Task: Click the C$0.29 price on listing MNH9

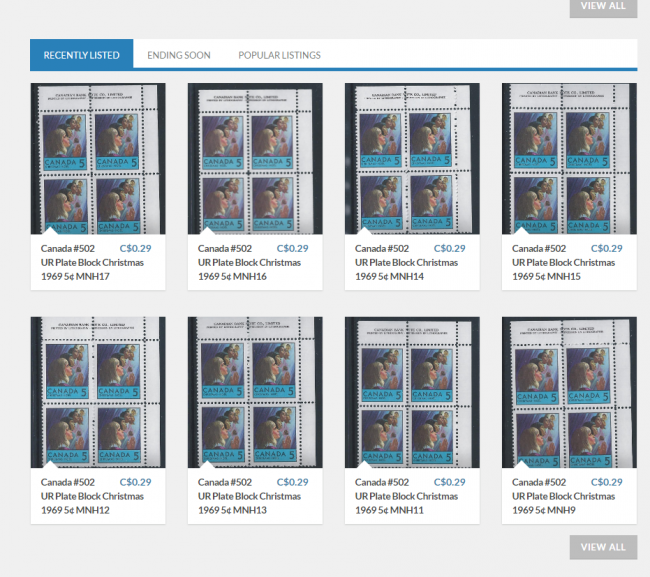Action: click(x=607, y=482)
